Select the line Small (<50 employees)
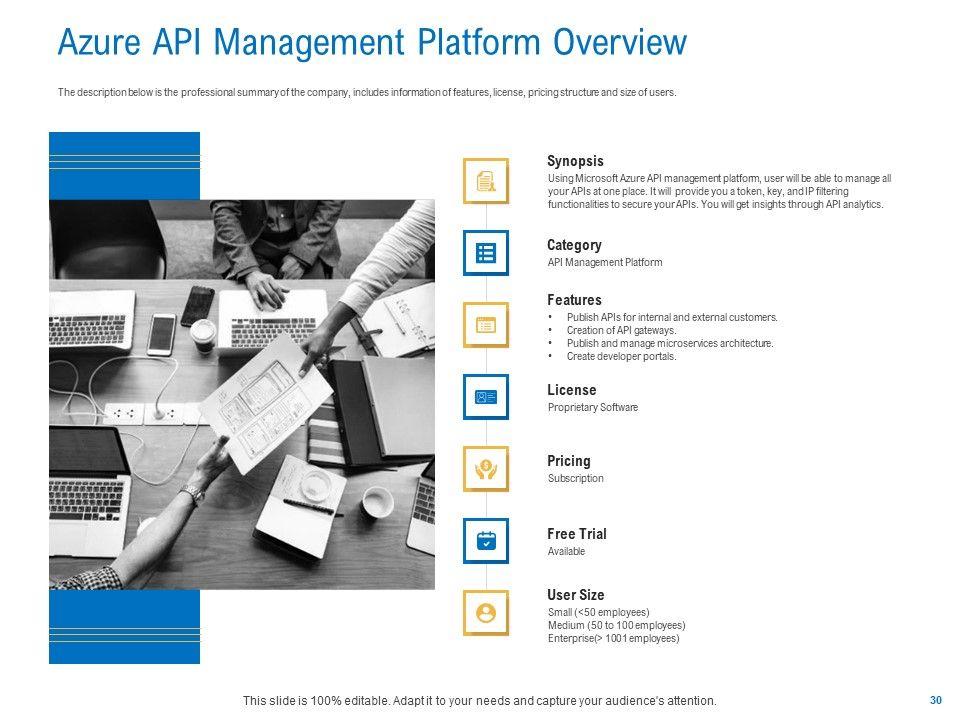The image size is (960, 720). 598,612
